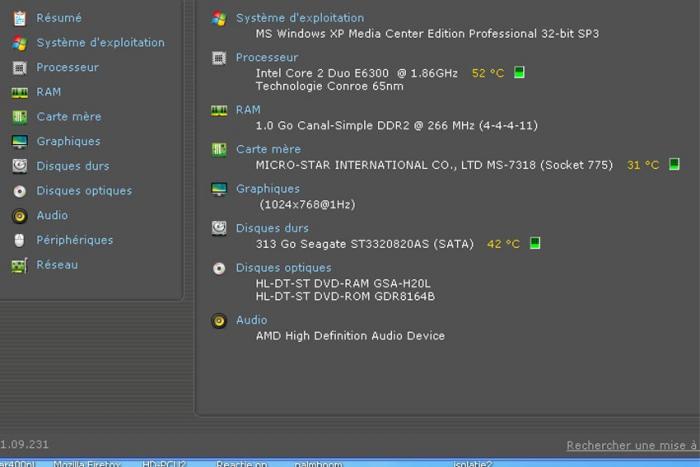
Task: Open Disques optiques in the sidebar
Action: 84,191
